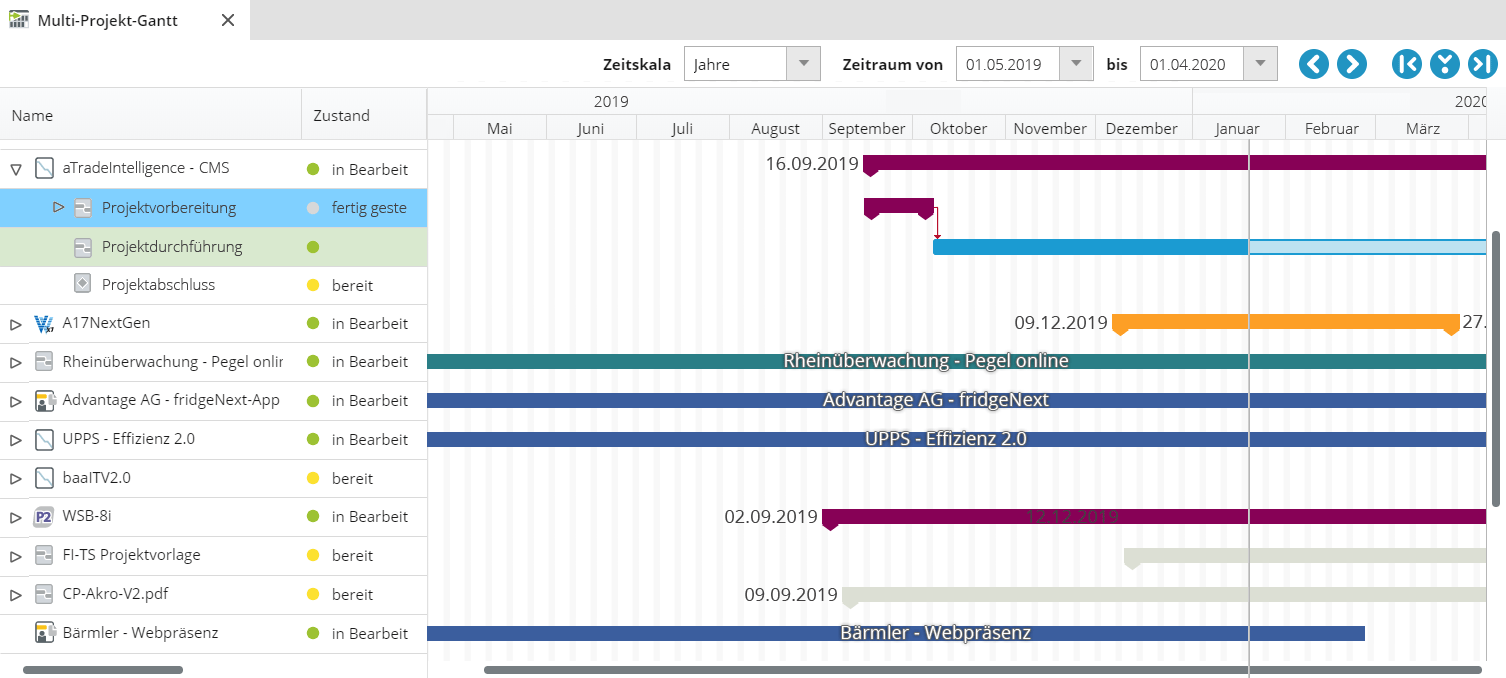
Task: Click the A17NextGen project icon
Action: [44, 323]
